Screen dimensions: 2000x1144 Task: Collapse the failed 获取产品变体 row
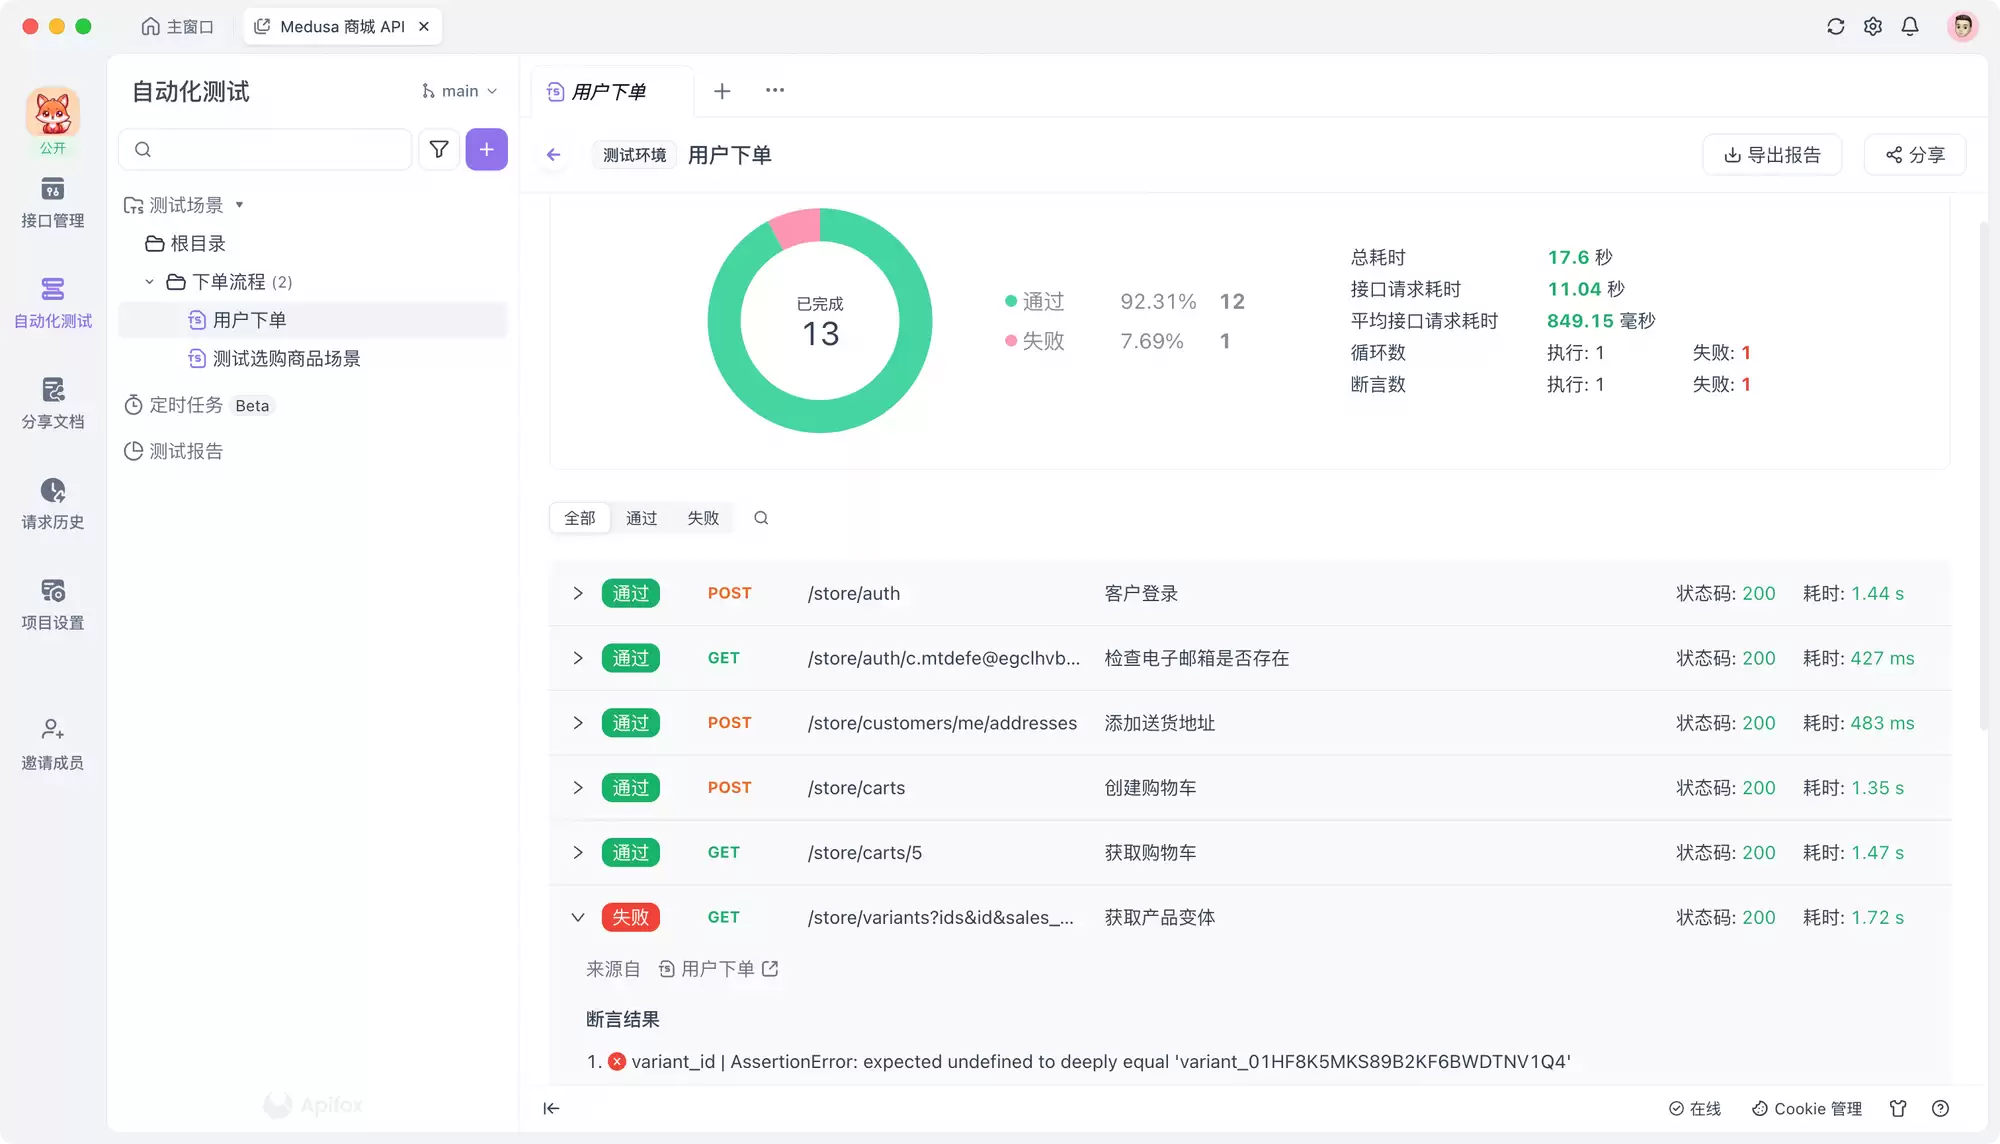pos(577,917)
